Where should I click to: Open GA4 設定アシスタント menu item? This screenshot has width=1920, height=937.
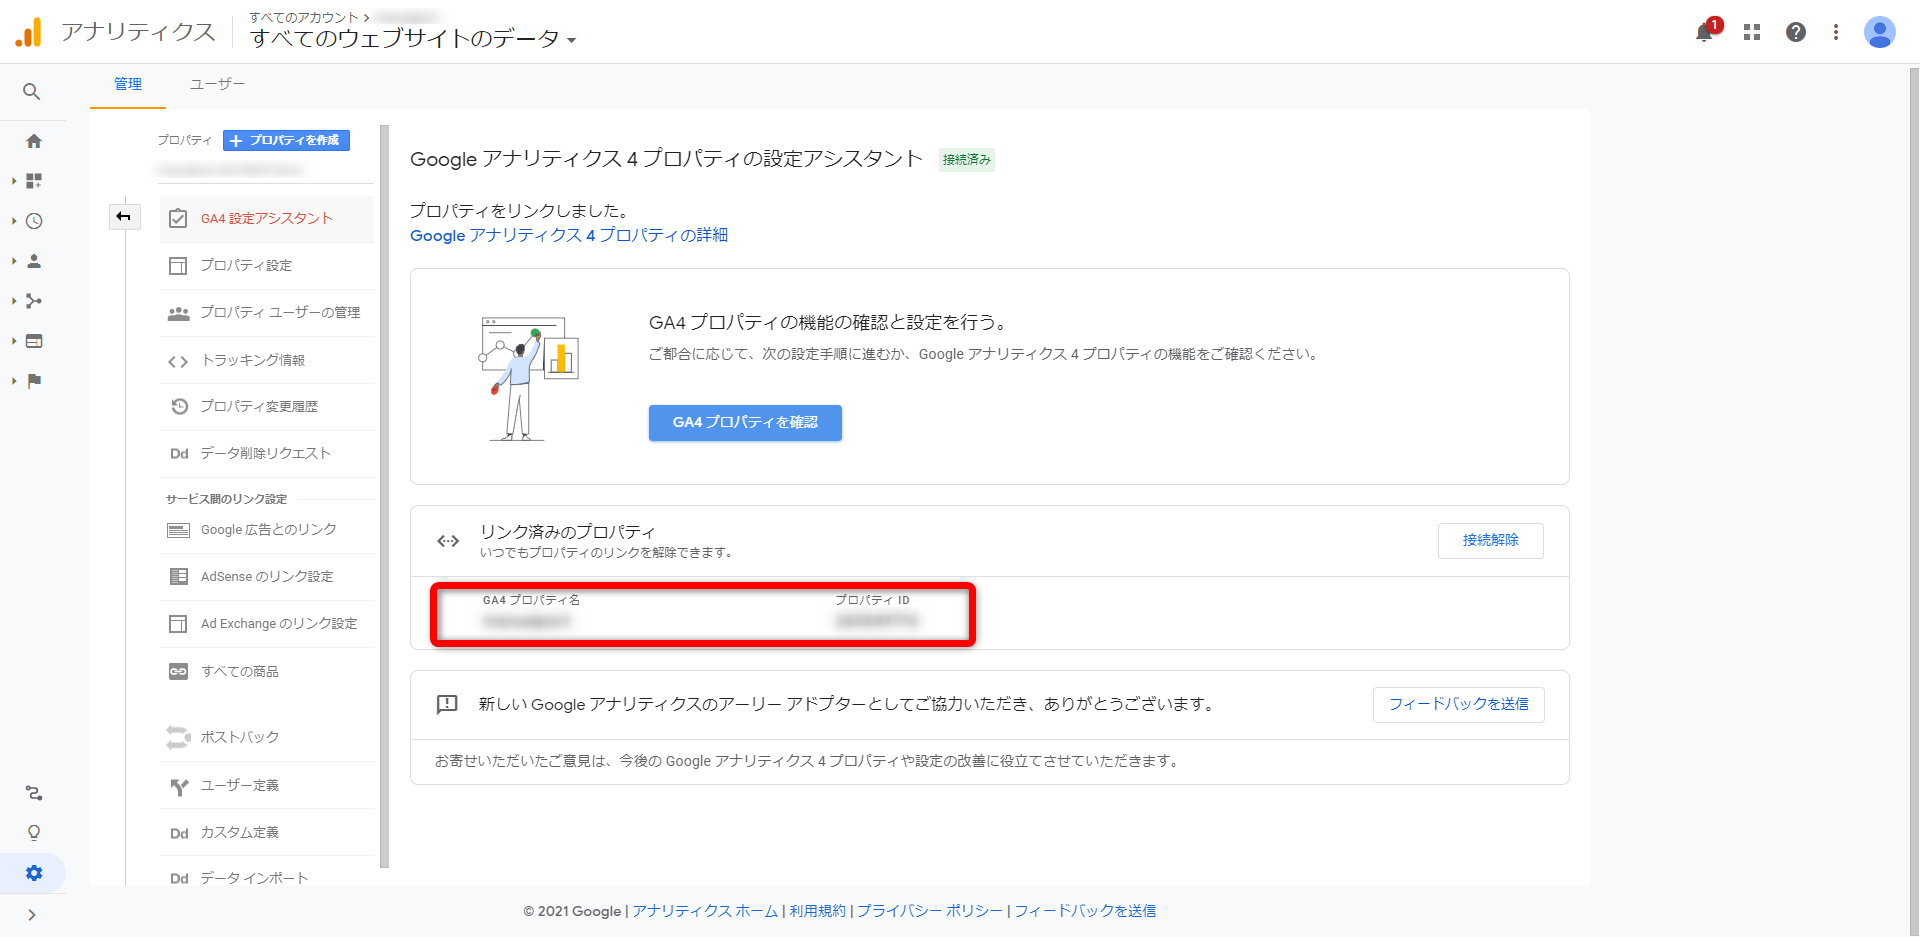pos(266,219)
